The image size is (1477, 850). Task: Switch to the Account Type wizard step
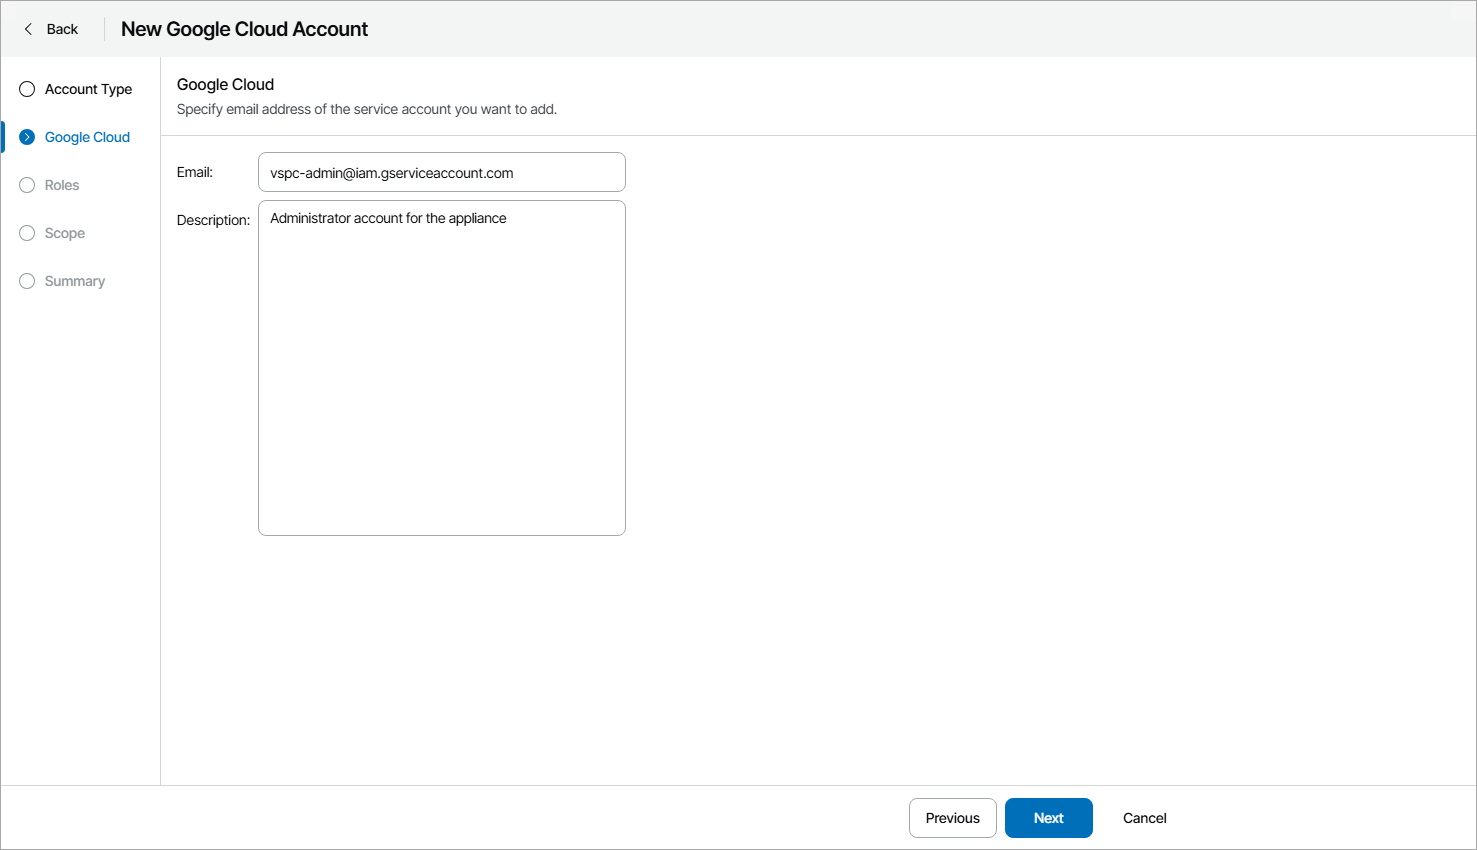point(88,89)
